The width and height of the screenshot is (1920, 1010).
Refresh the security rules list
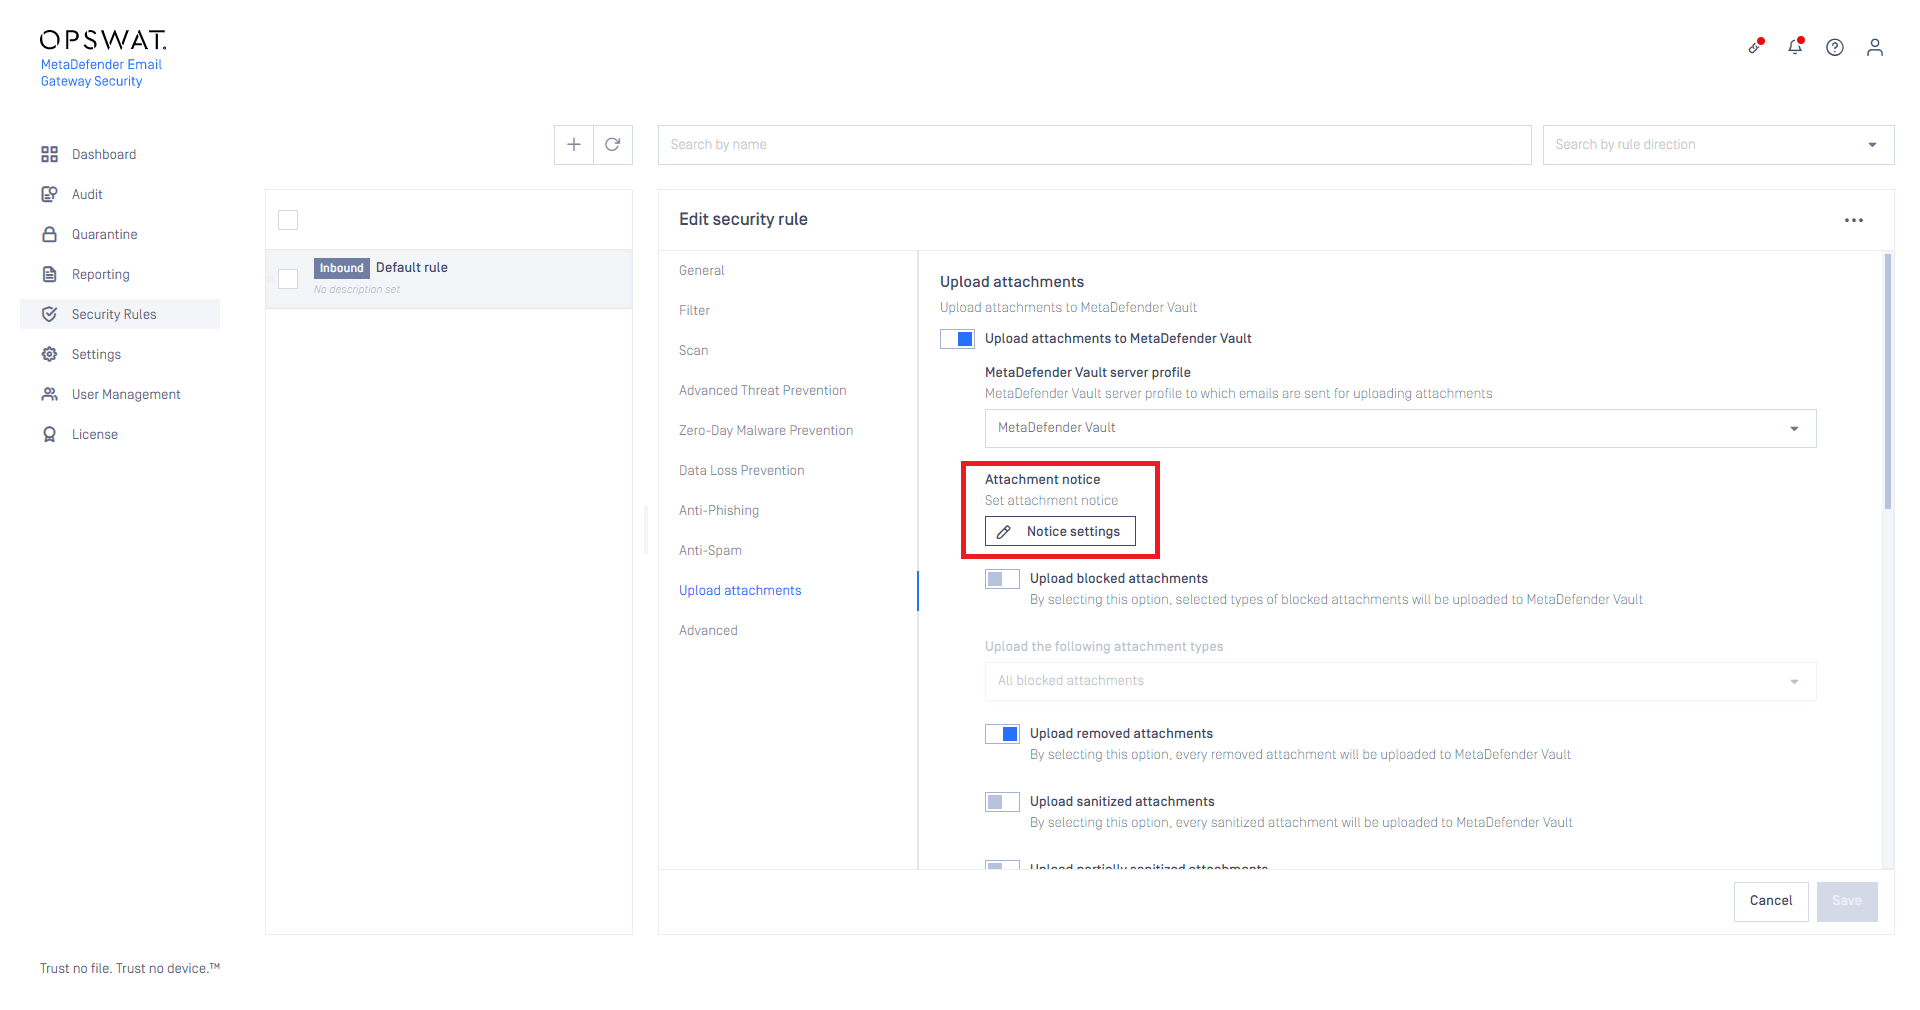click(x=613, y=145)
